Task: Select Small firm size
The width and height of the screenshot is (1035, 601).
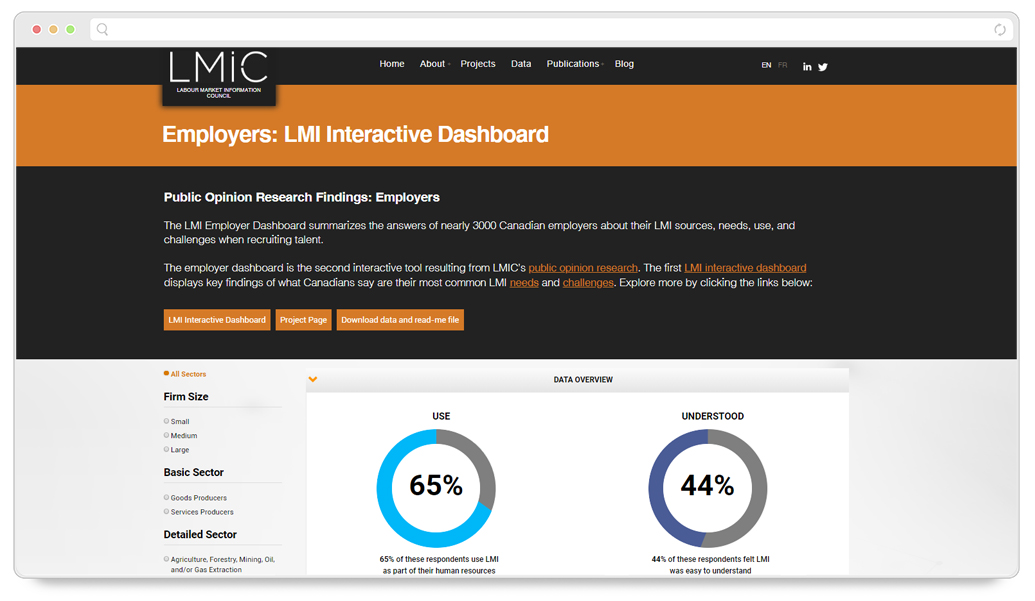Action: (176, 421)
